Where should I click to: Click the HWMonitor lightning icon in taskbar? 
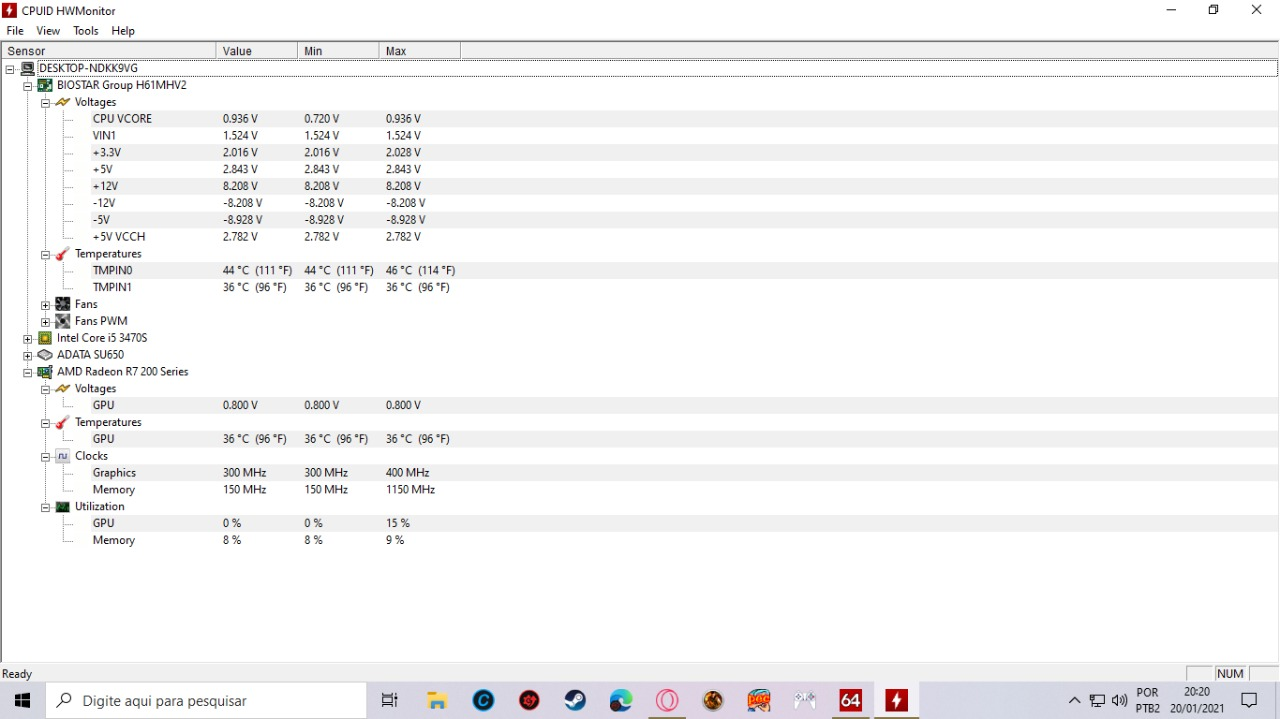click(896, 701)
